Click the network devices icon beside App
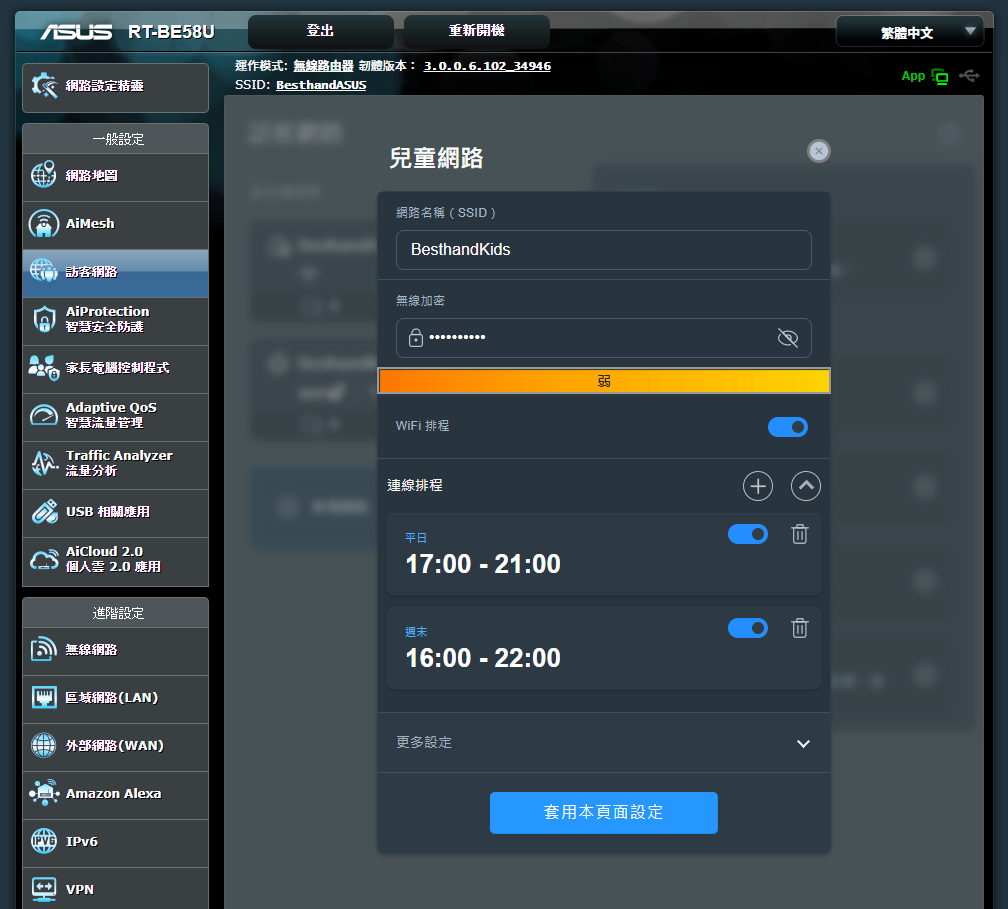The image size is (1008, 909). [x=940, y=76]
